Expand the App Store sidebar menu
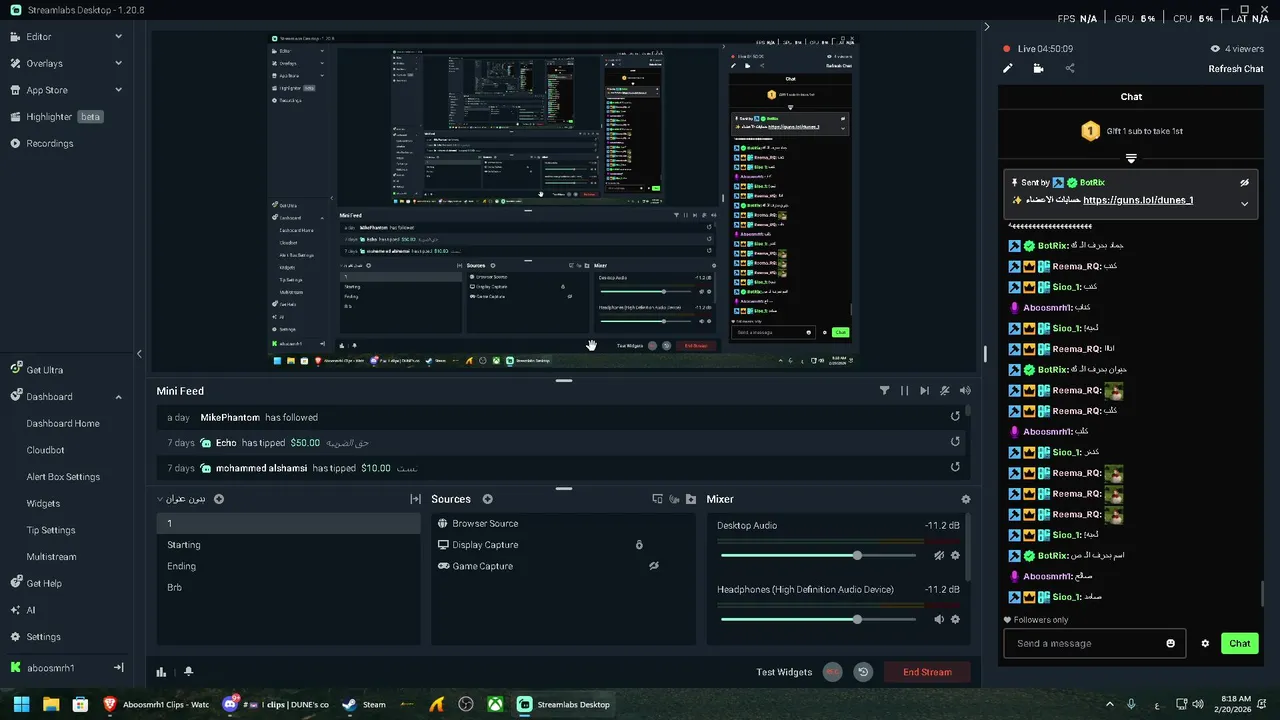The height and width of the screenshot is (720, 1280). pos(118,90)
